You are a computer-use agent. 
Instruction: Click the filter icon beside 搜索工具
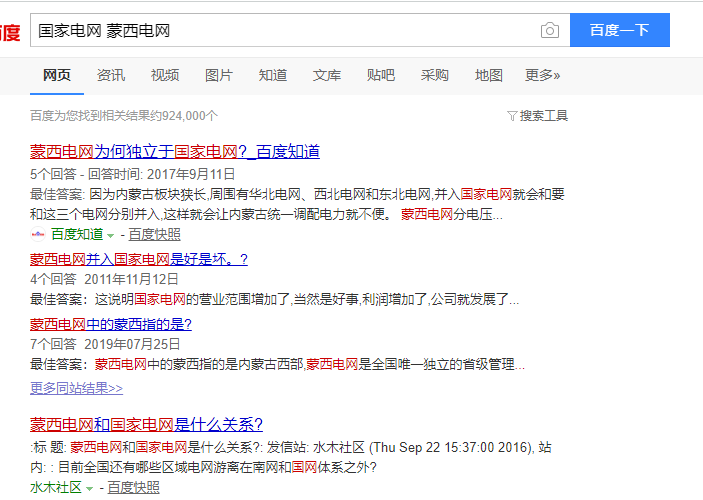[x=512, y=116]
